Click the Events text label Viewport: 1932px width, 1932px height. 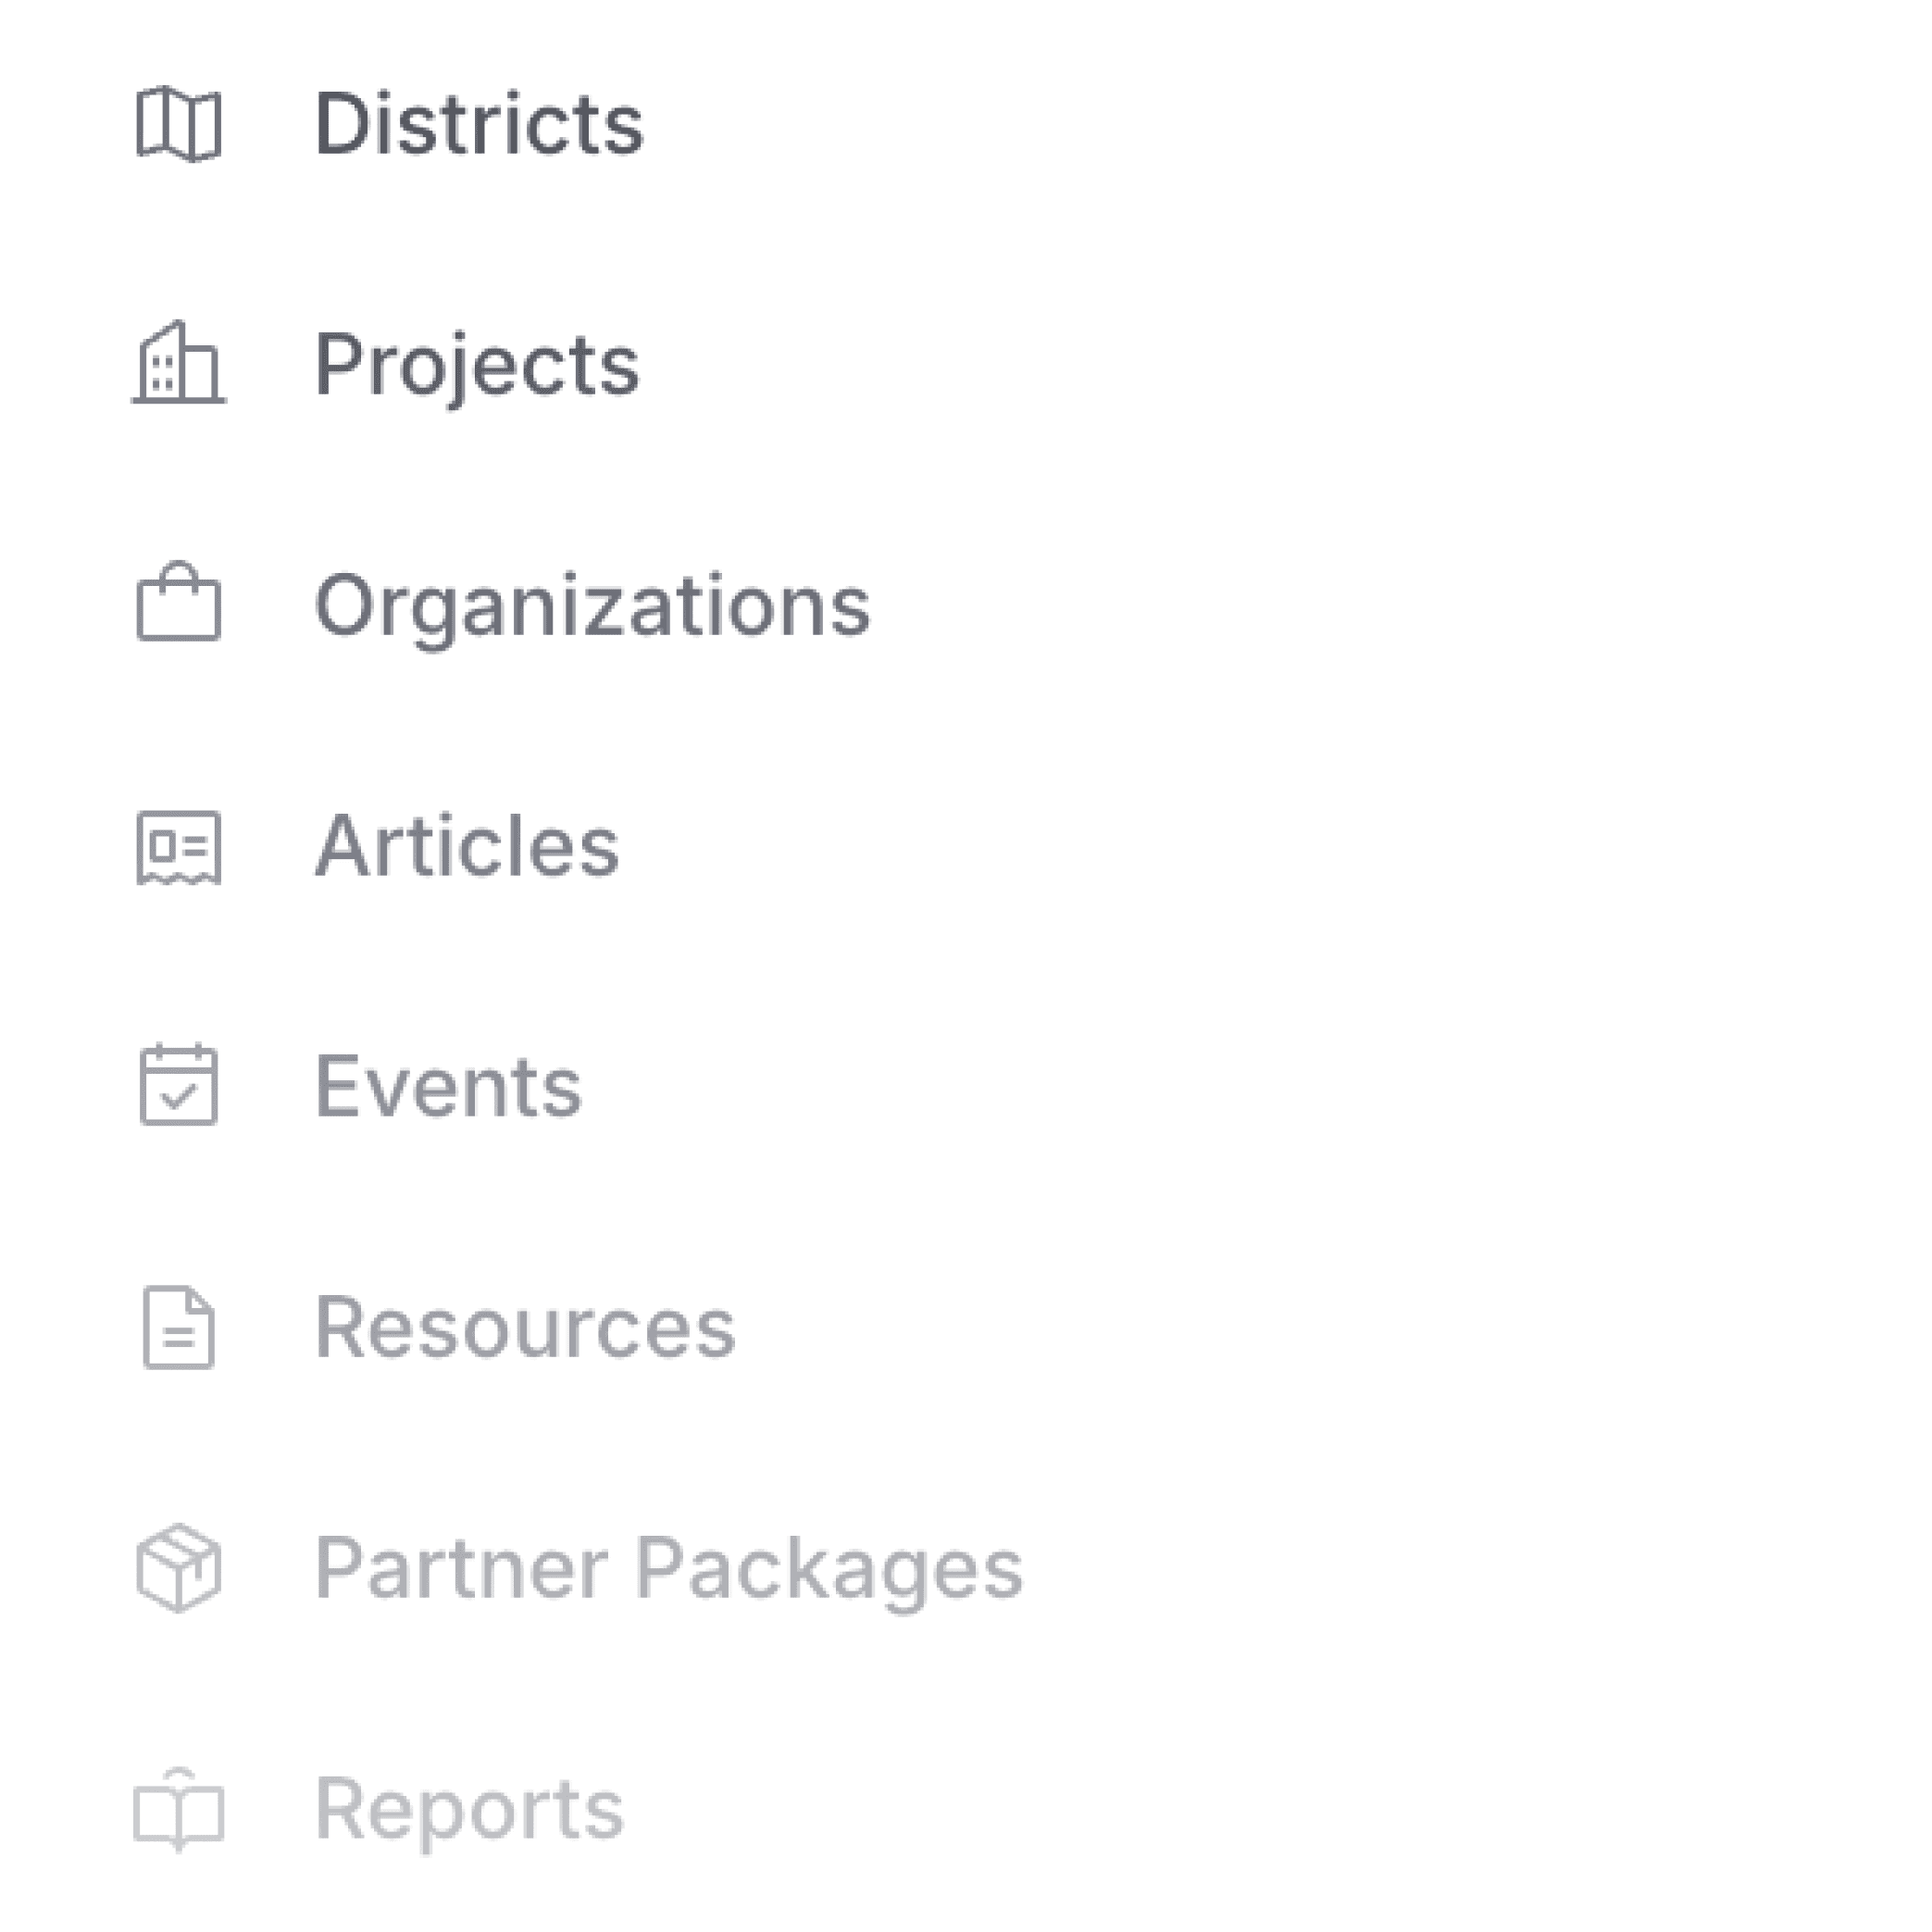[449, 1087]
